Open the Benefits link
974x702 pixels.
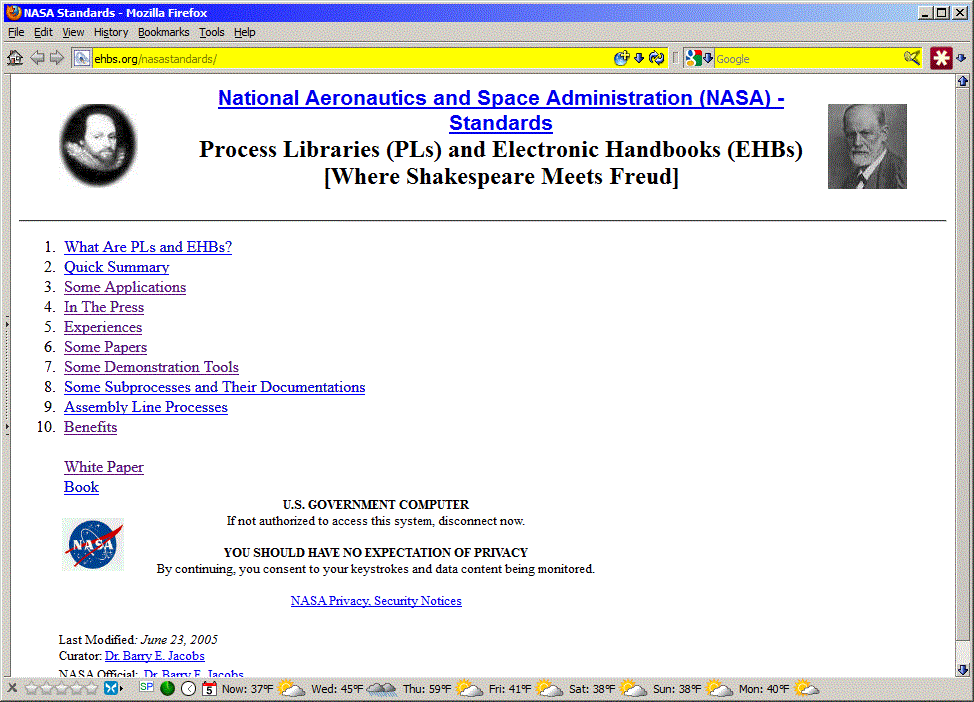pos(90,427)
